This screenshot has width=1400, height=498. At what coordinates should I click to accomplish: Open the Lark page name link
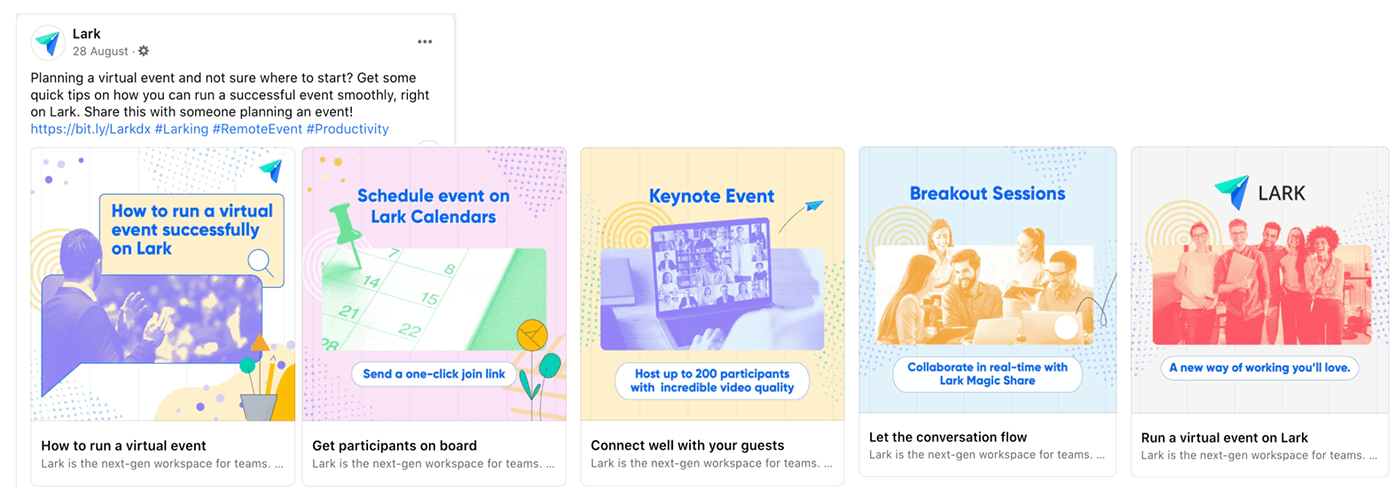point(87,34)
